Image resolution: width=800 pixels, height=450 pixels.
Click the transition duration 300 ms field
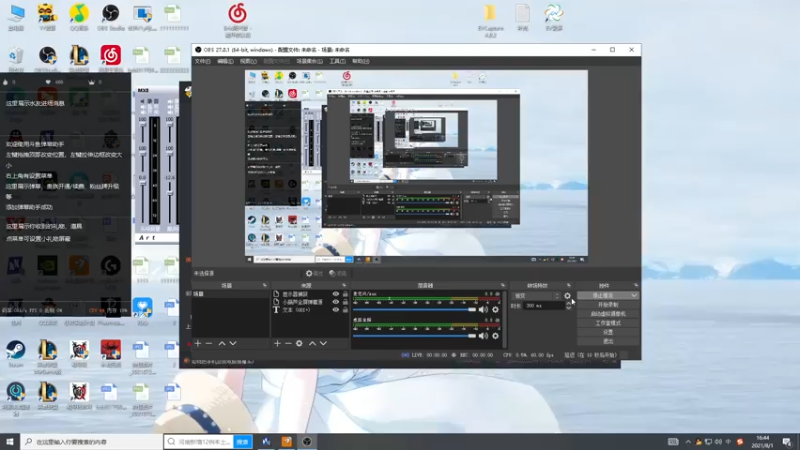click(544, 306)
